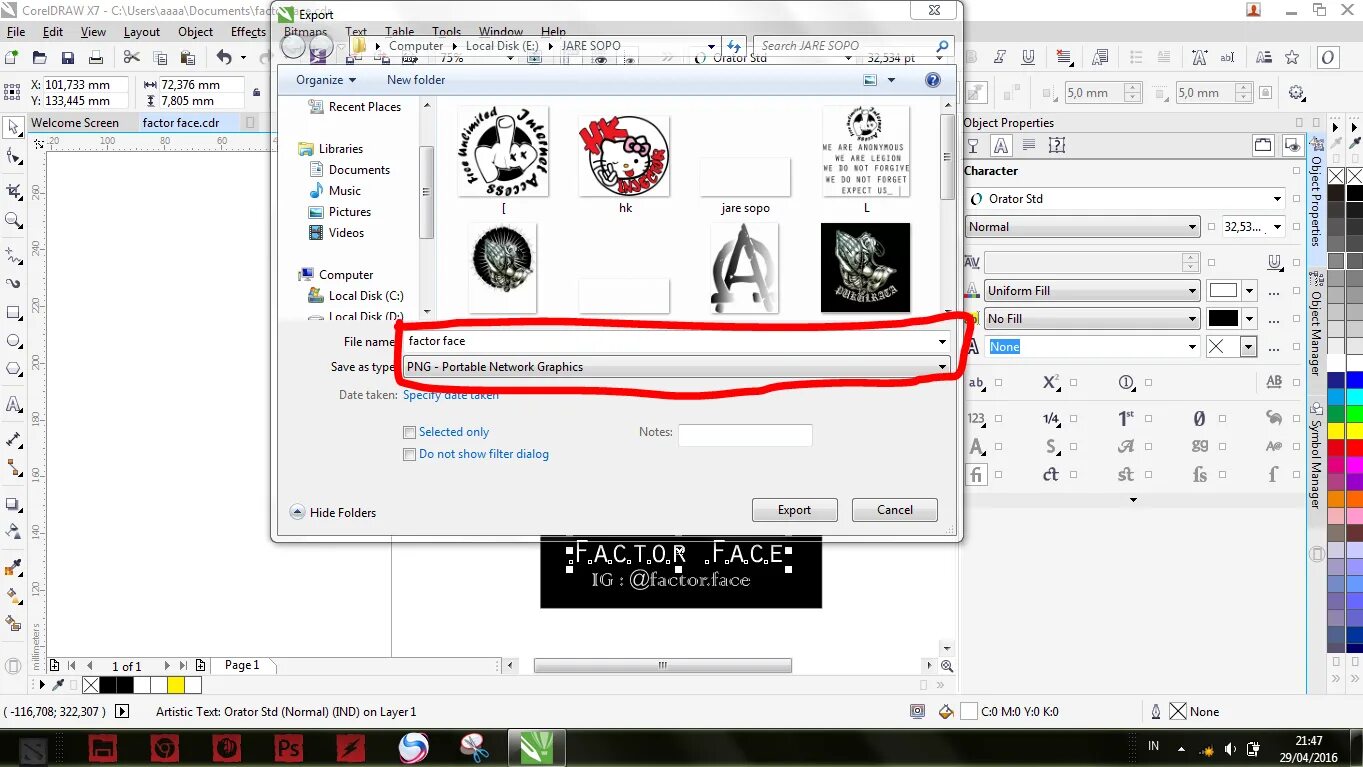Select the Freehand tool in toolbox
The image size is (1363, 767).
(13, 254)
